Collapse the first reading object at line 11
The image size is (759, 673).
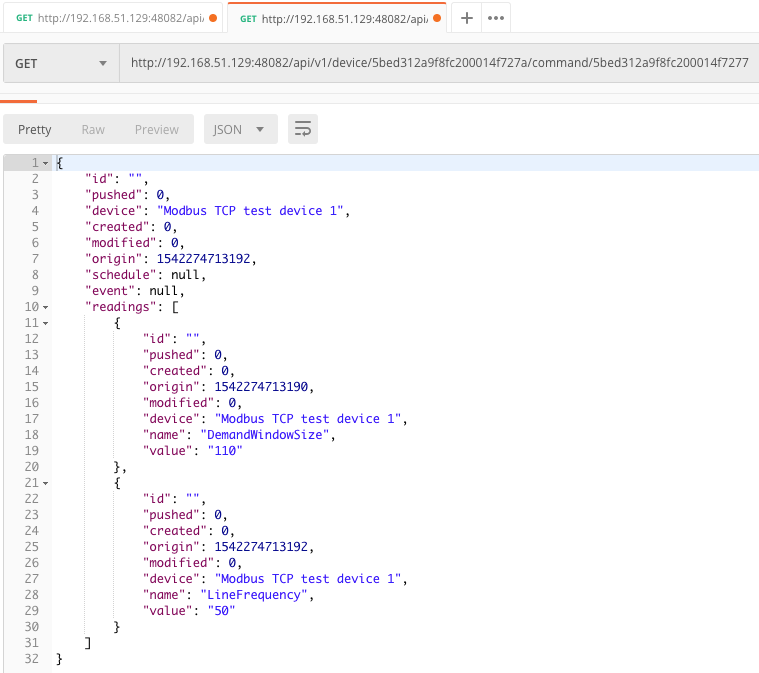(46, 323)
